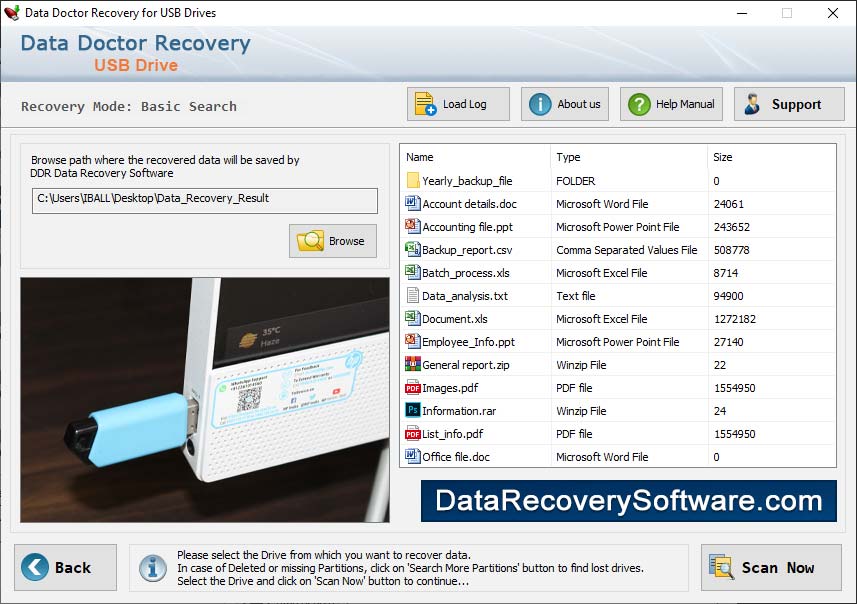Click the Load Log button
Image resolution: width=857 pixels, height=604 pixels.
(x=458, y=104)
